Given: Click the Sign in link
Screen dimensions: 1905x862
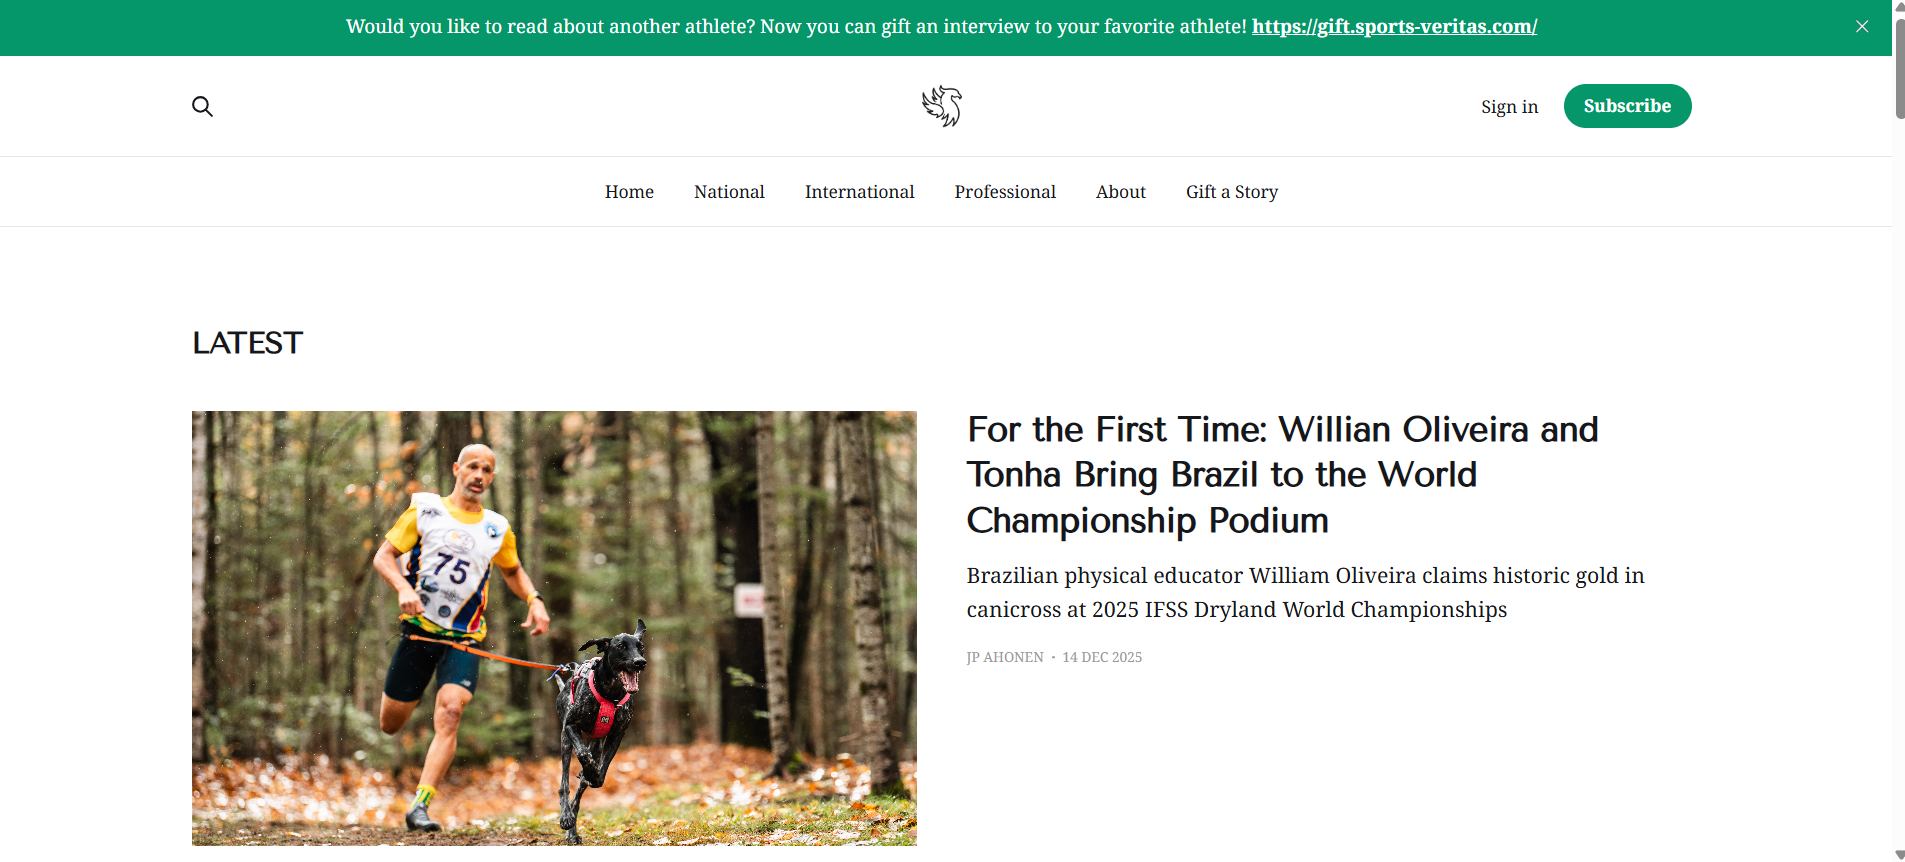Looking at the screenshot, I should (x=1509, y=107).
